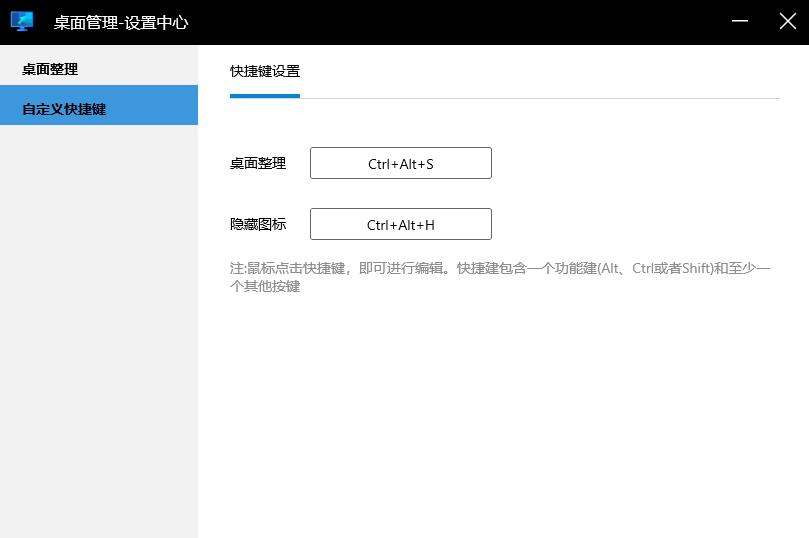Close the settings center window

(787, 21)
